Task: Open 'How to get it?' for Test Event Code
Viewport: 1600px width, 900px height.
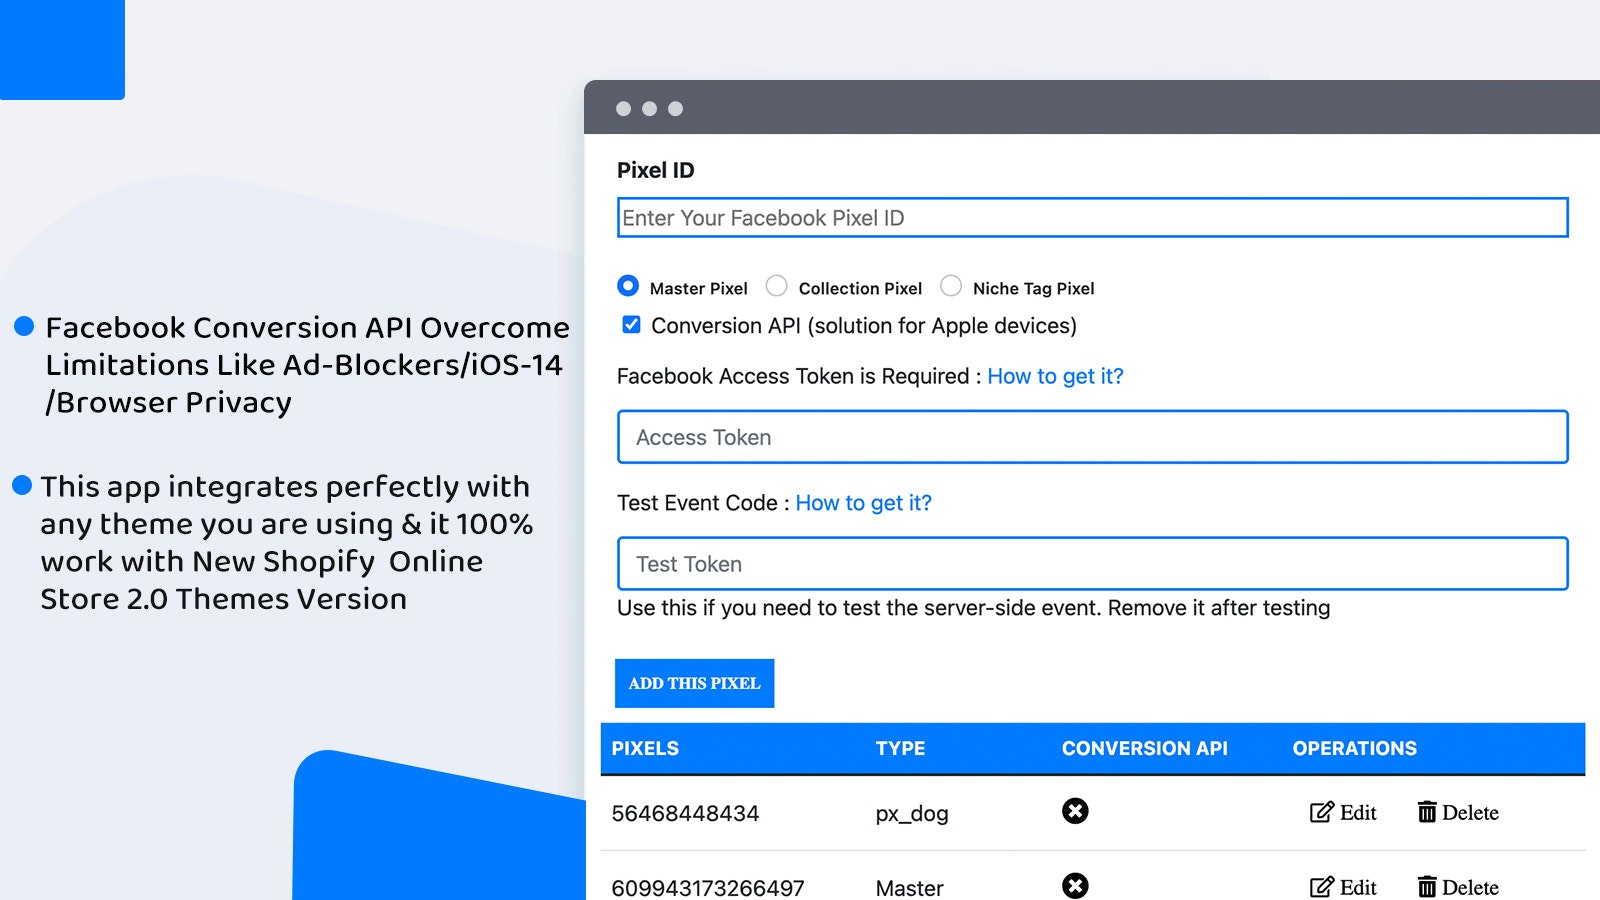Action: point(863,503)
